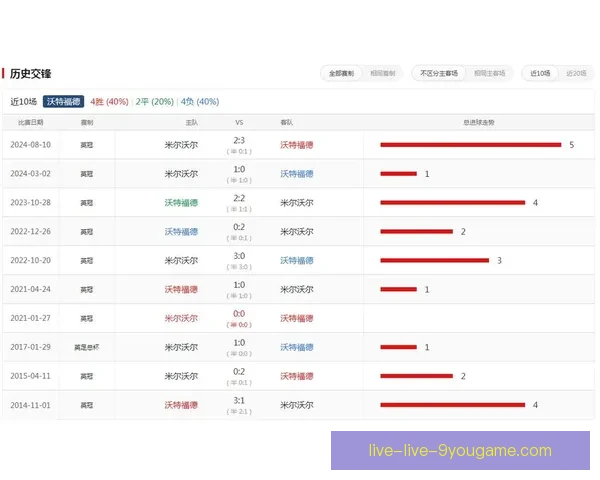Select the 近10场 range option
Screen dimensions: 600x480
click(x=540, y=73)
